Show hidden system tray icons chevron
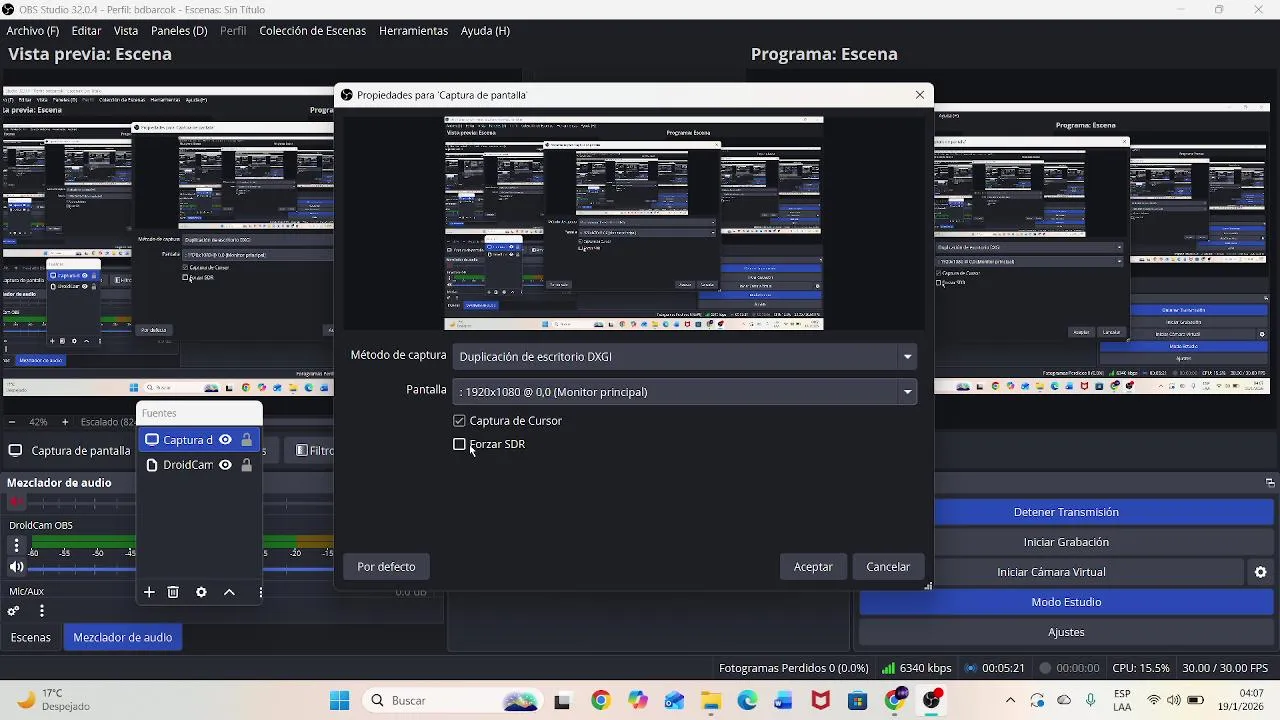Screen dimensions: 1280x720 point(1010,700)
